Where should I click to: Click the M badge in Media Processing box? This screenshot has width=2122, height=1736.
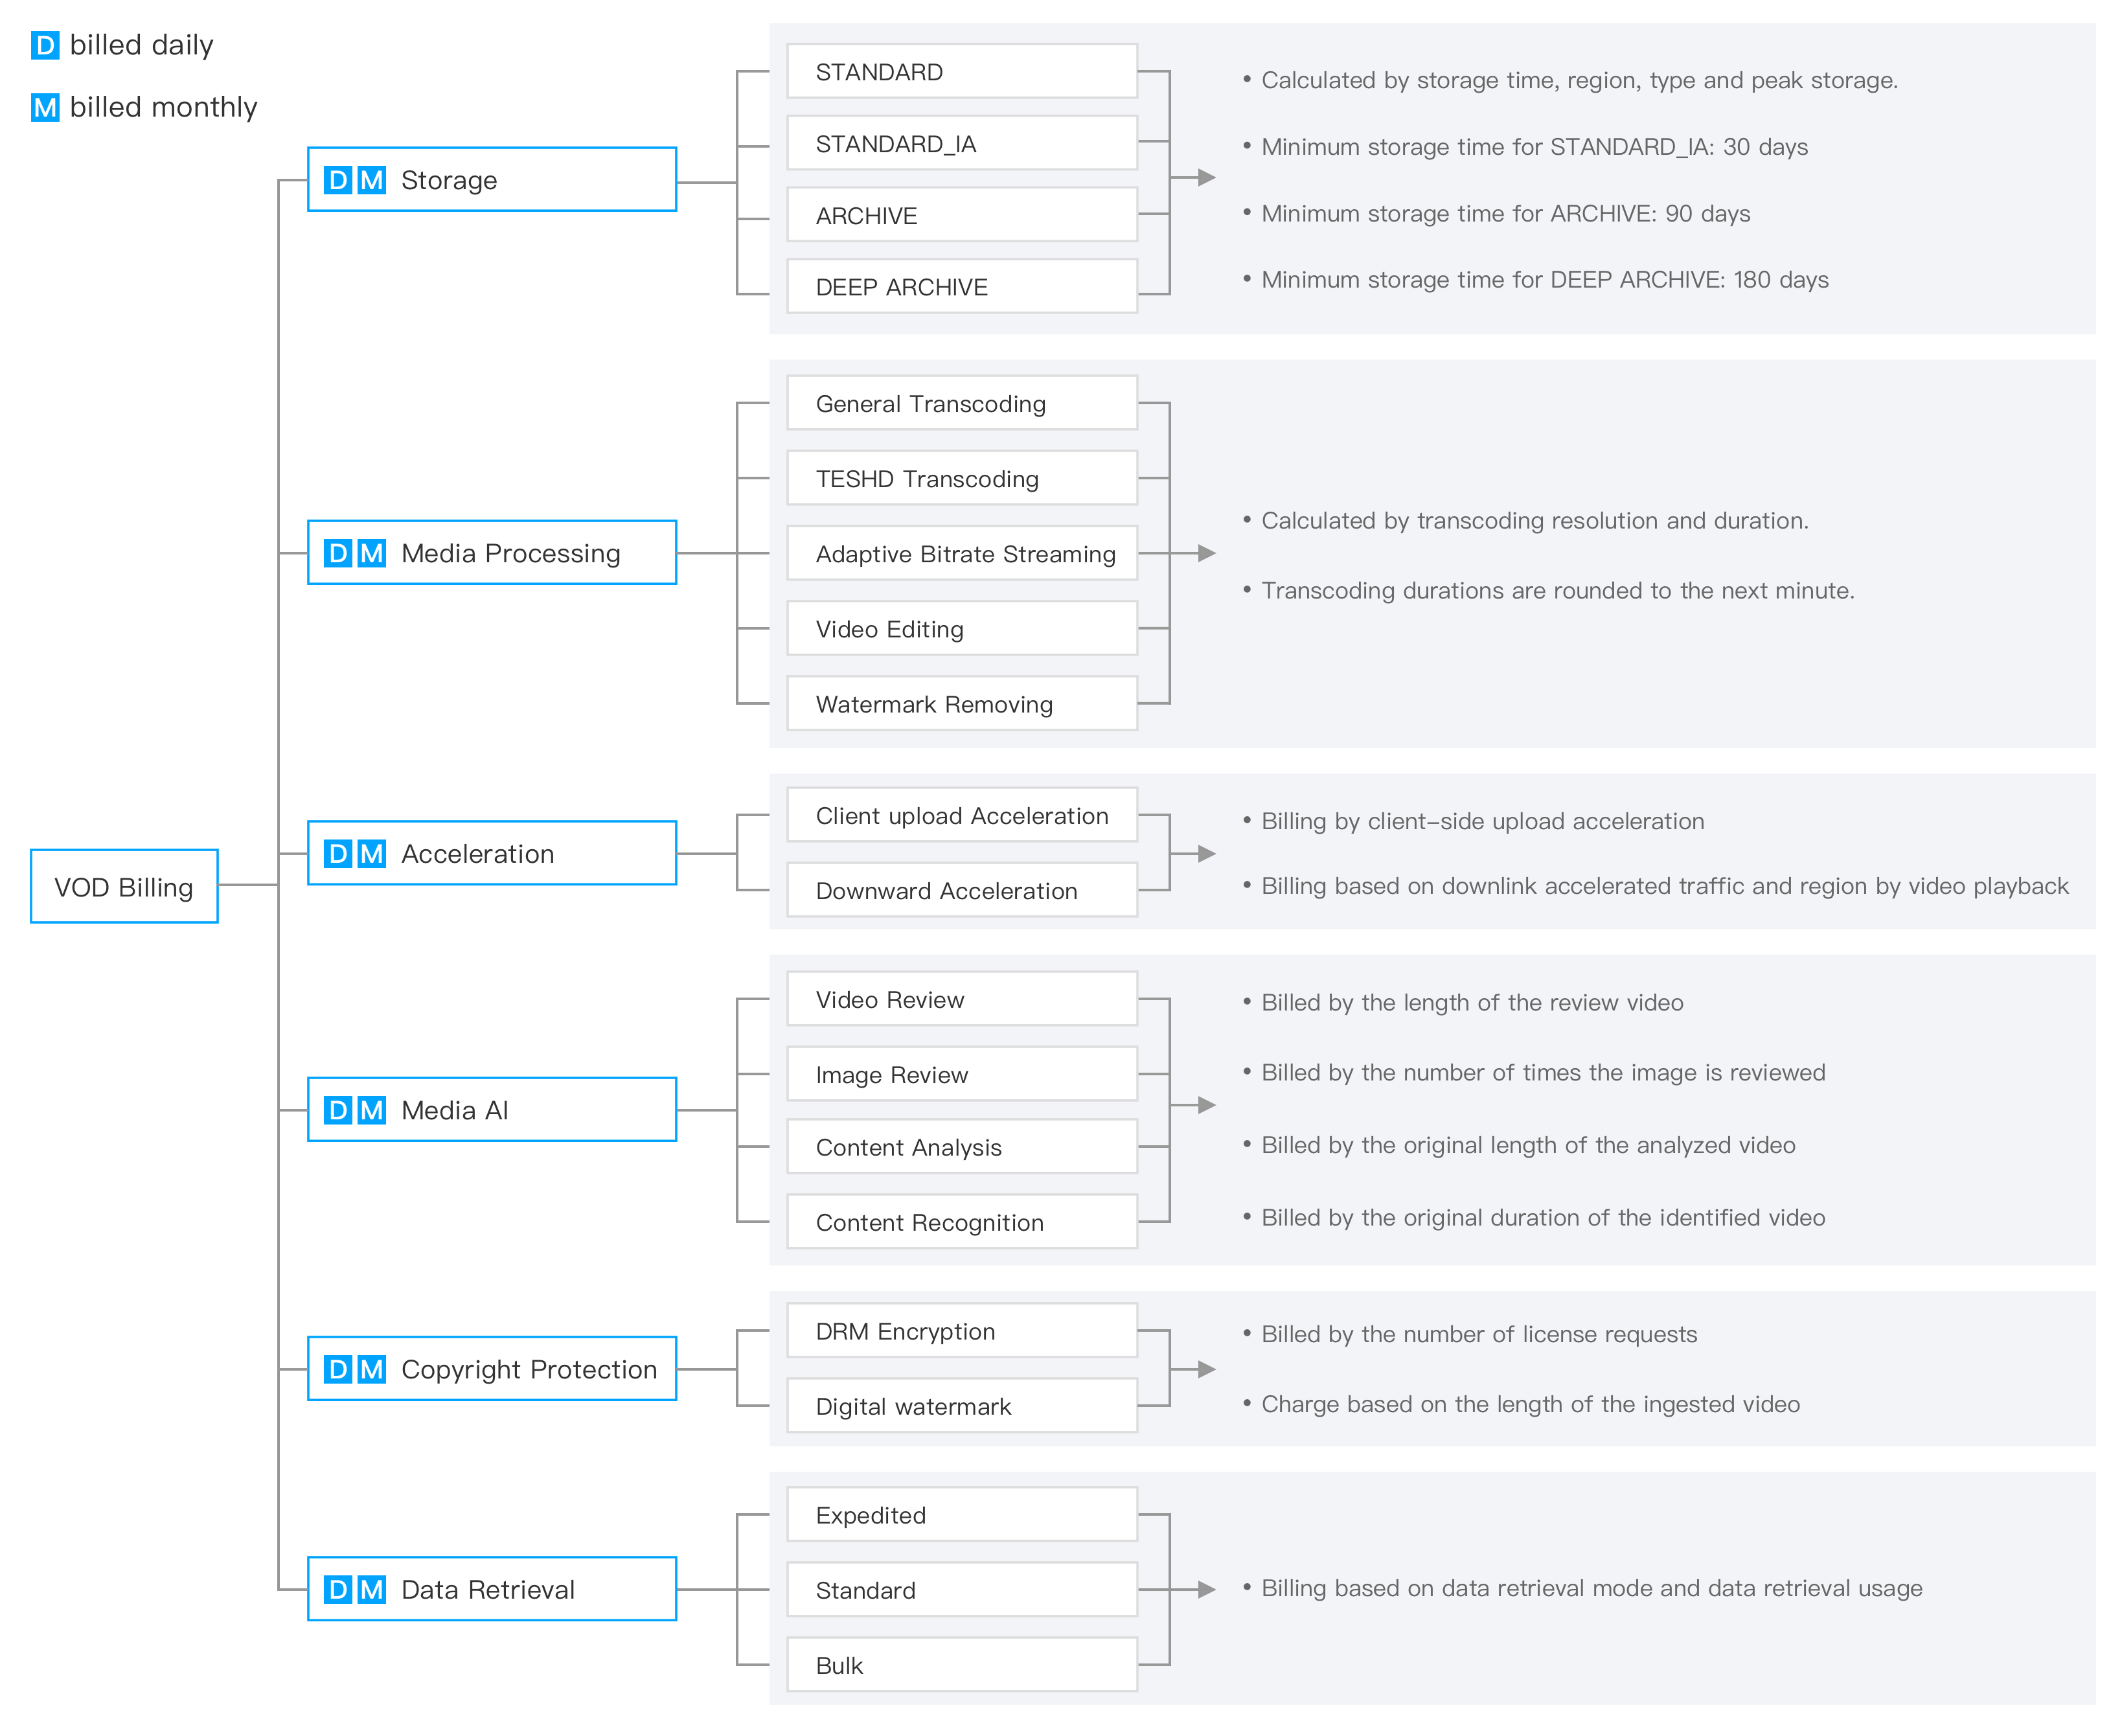tap(372, 553)
